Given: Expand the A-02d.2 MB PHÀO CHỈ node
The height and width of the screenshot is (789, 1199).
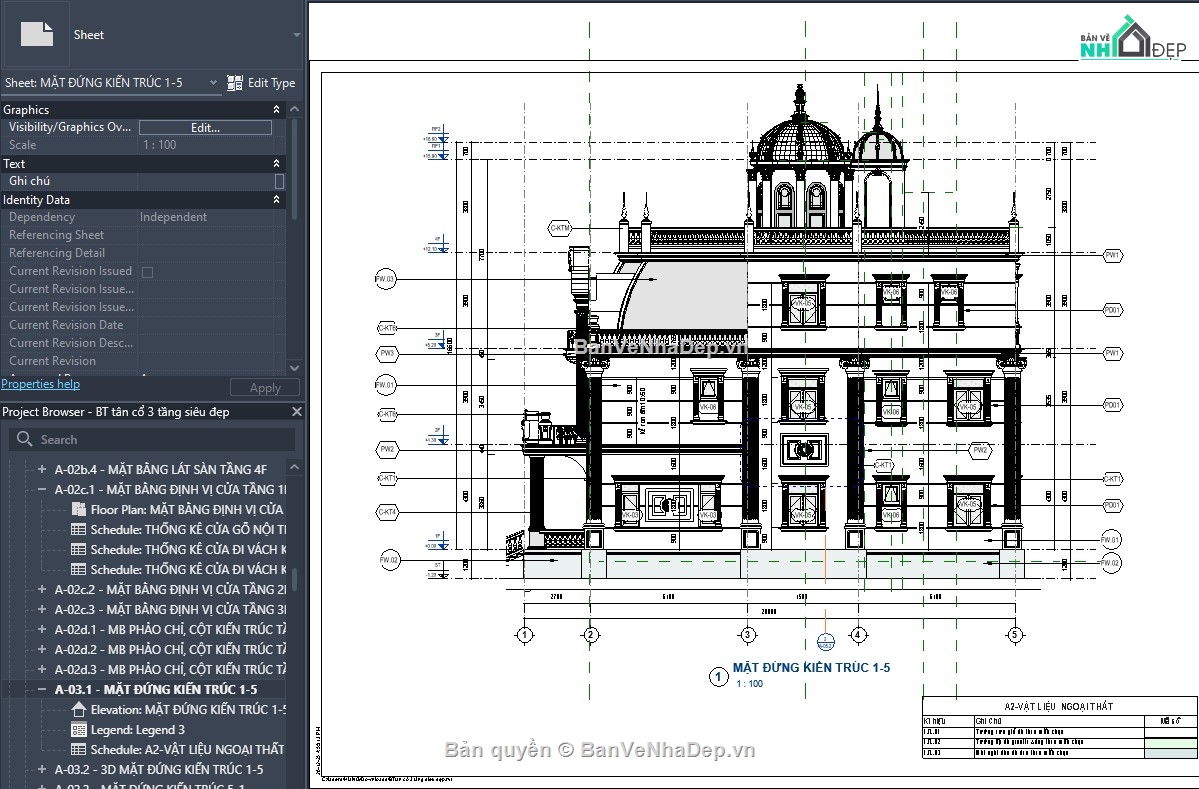Looking at the screenshot, I should click(x=41, y=649).
